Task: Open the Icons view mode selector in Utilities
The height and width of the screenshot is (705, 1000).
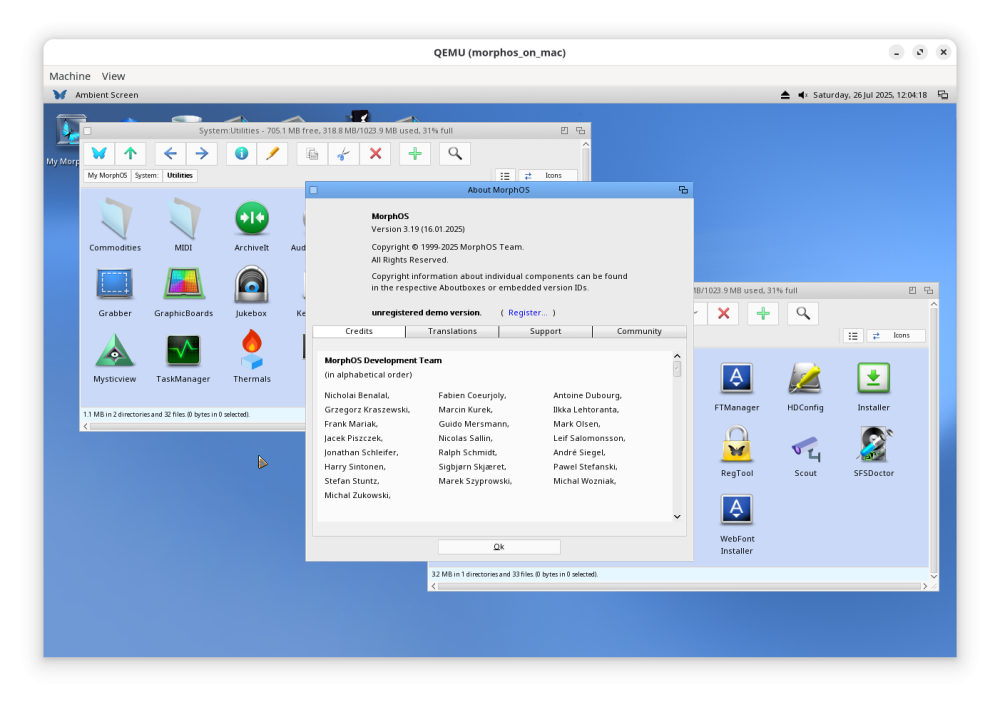Action: point(546,175)
